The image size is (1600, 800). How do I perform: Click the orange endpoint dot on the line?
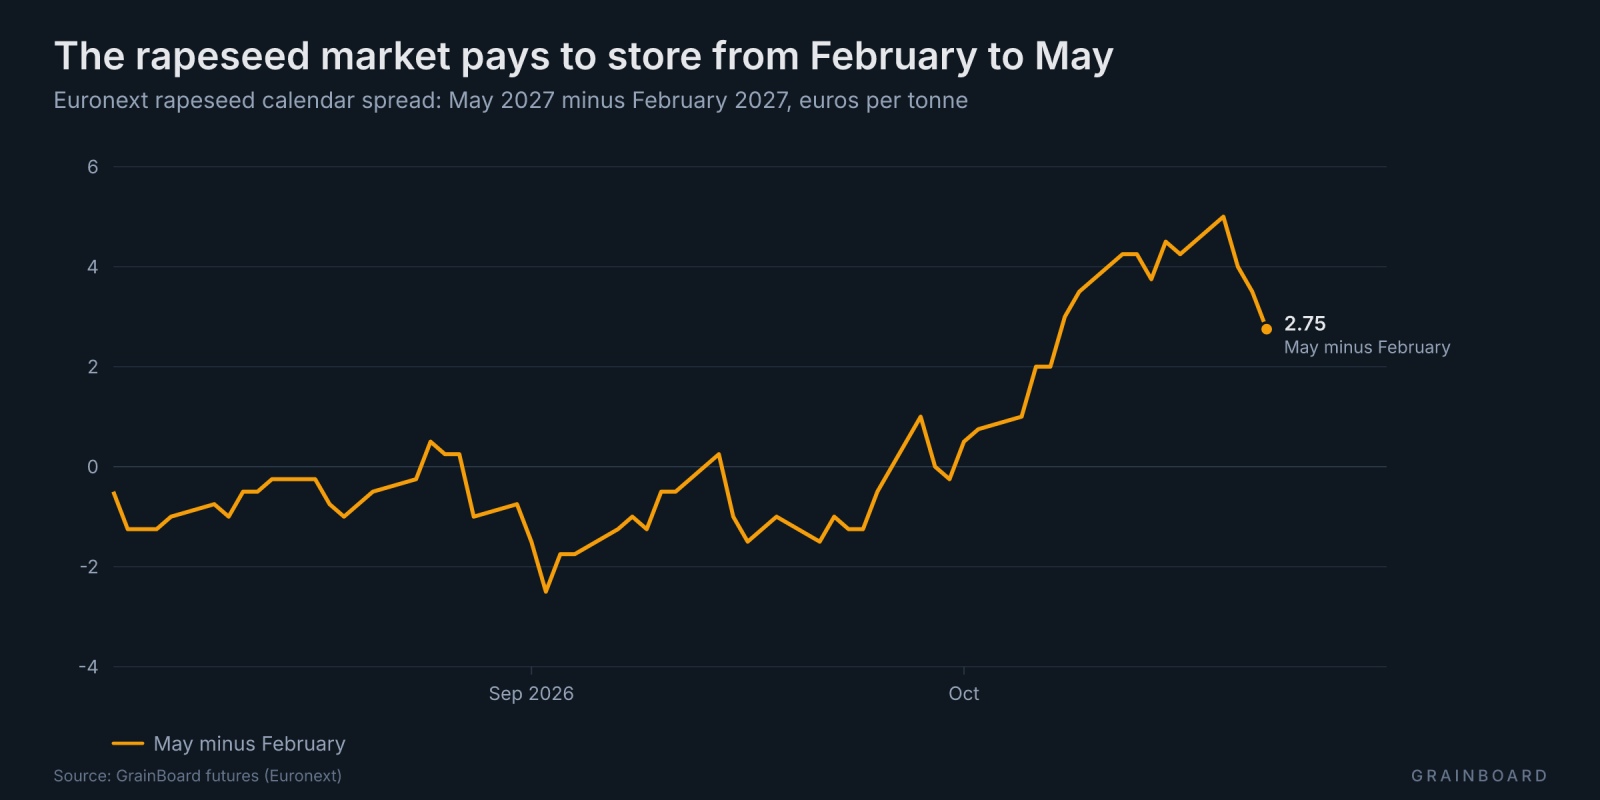[1266, 329]
